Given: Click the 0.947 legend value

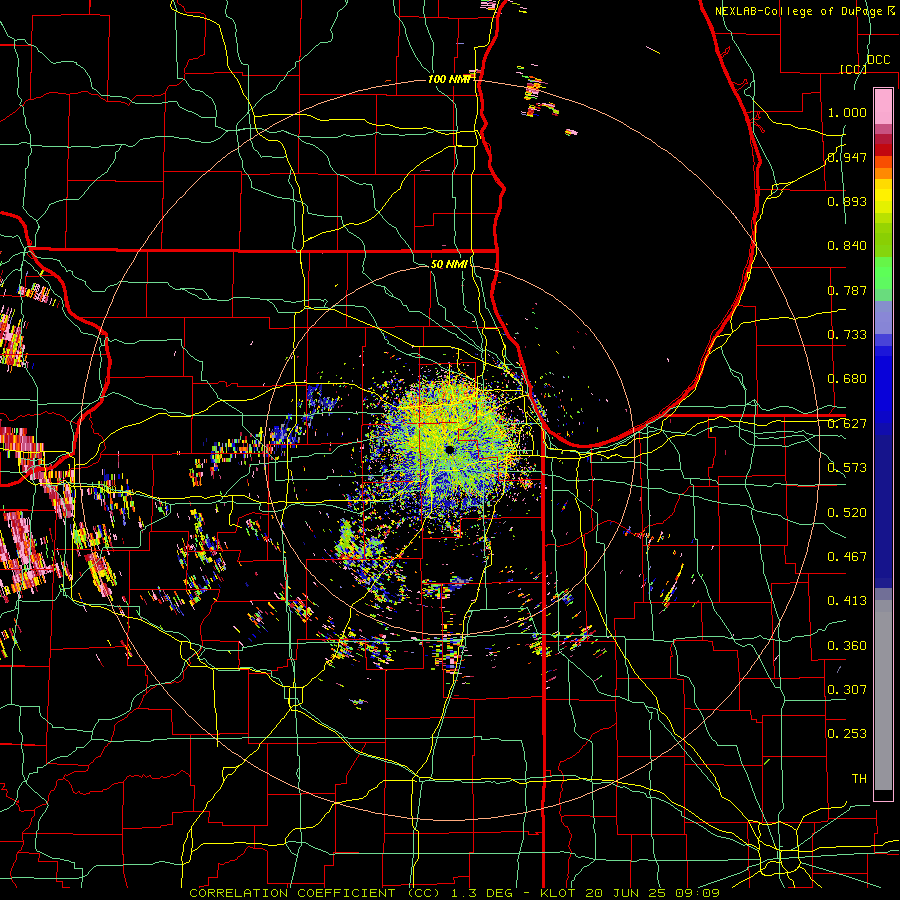Looking at the screenshot, I should [847, 157].
